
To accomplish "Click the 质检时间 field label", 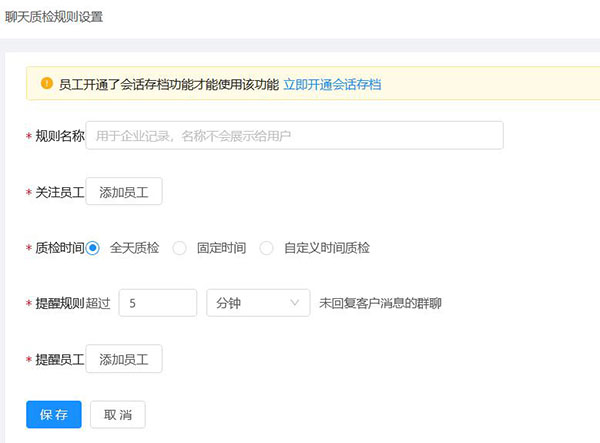I will pyautogui.click(x=60, y=248).
